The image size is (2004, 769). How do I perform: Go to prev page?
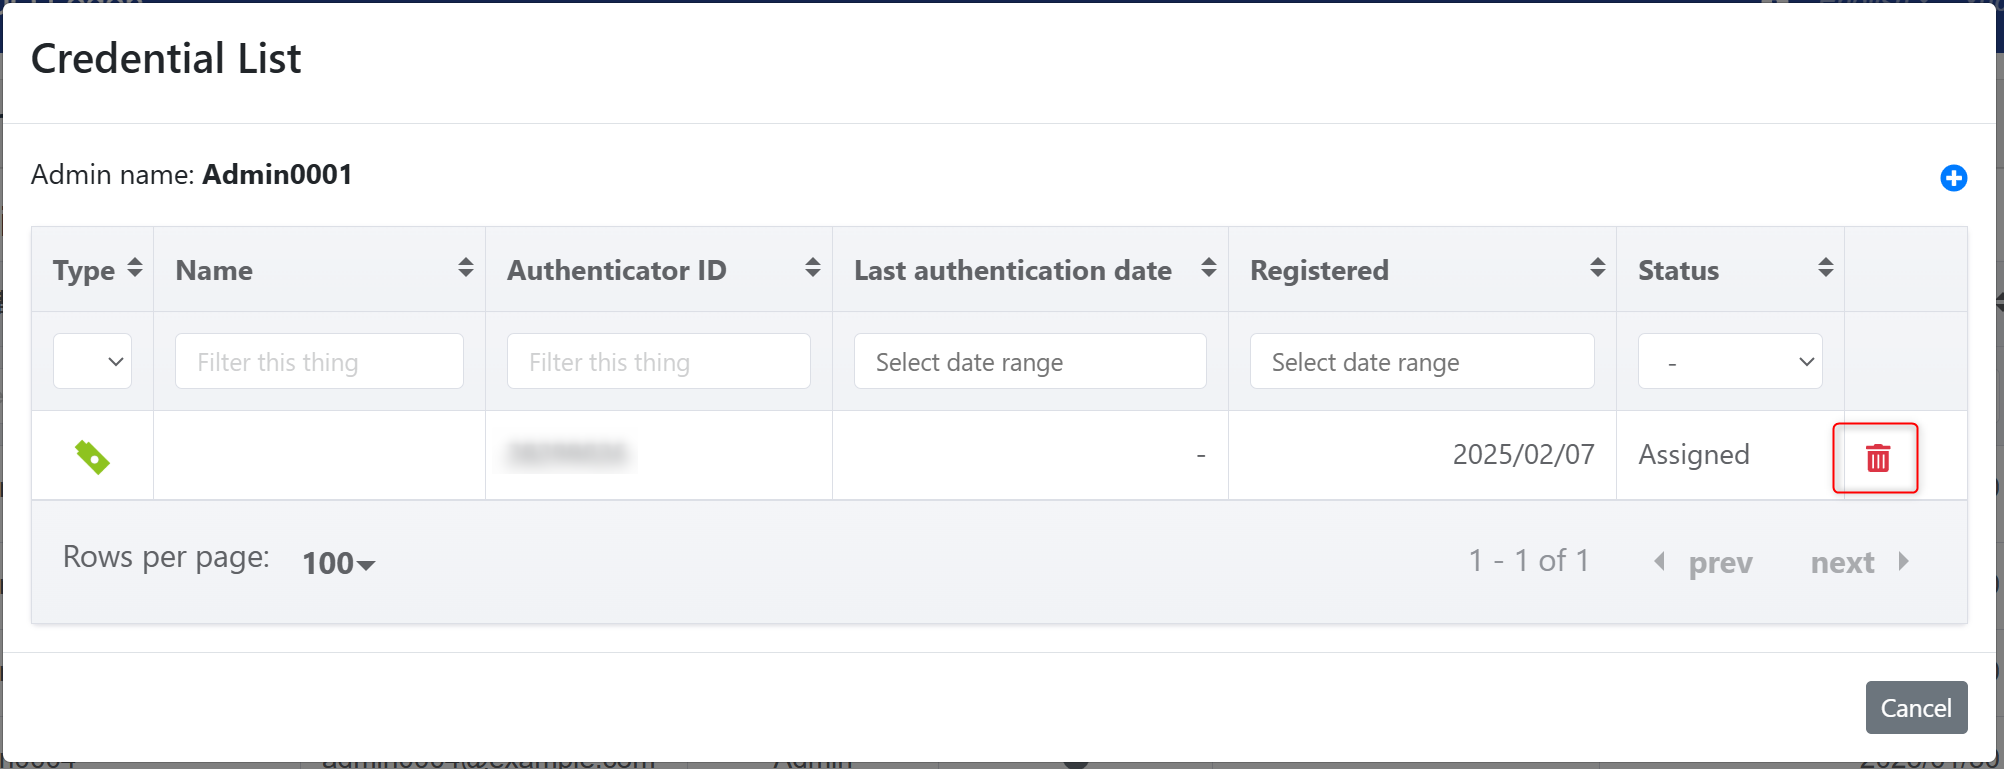1703,562
